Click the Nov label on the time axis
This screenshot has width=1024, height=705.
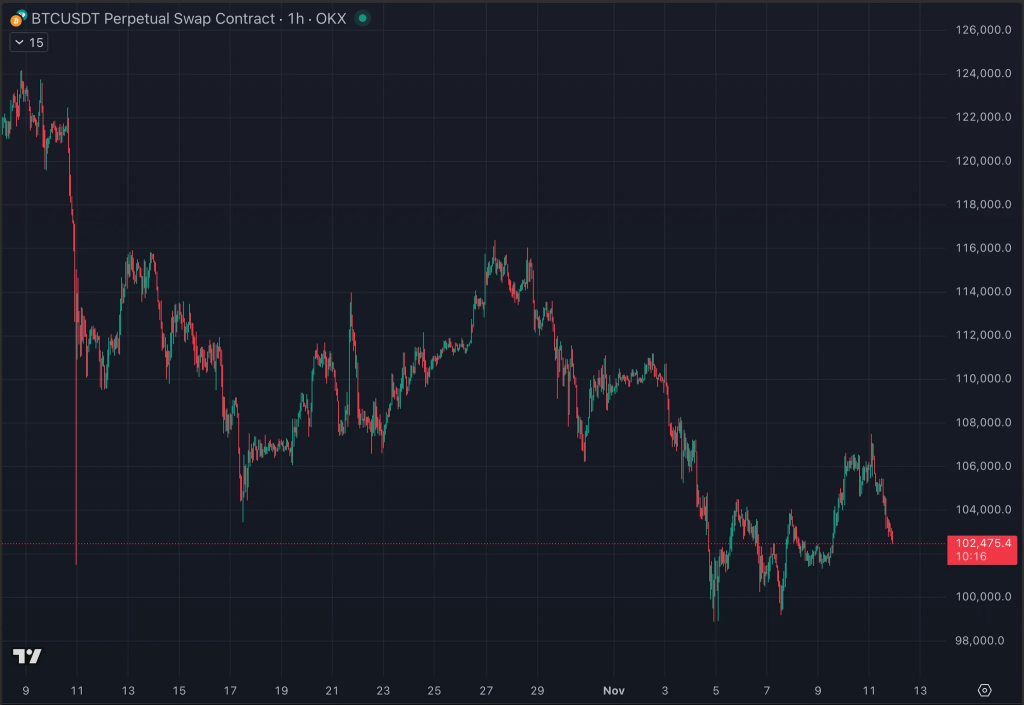click(613, 690)
